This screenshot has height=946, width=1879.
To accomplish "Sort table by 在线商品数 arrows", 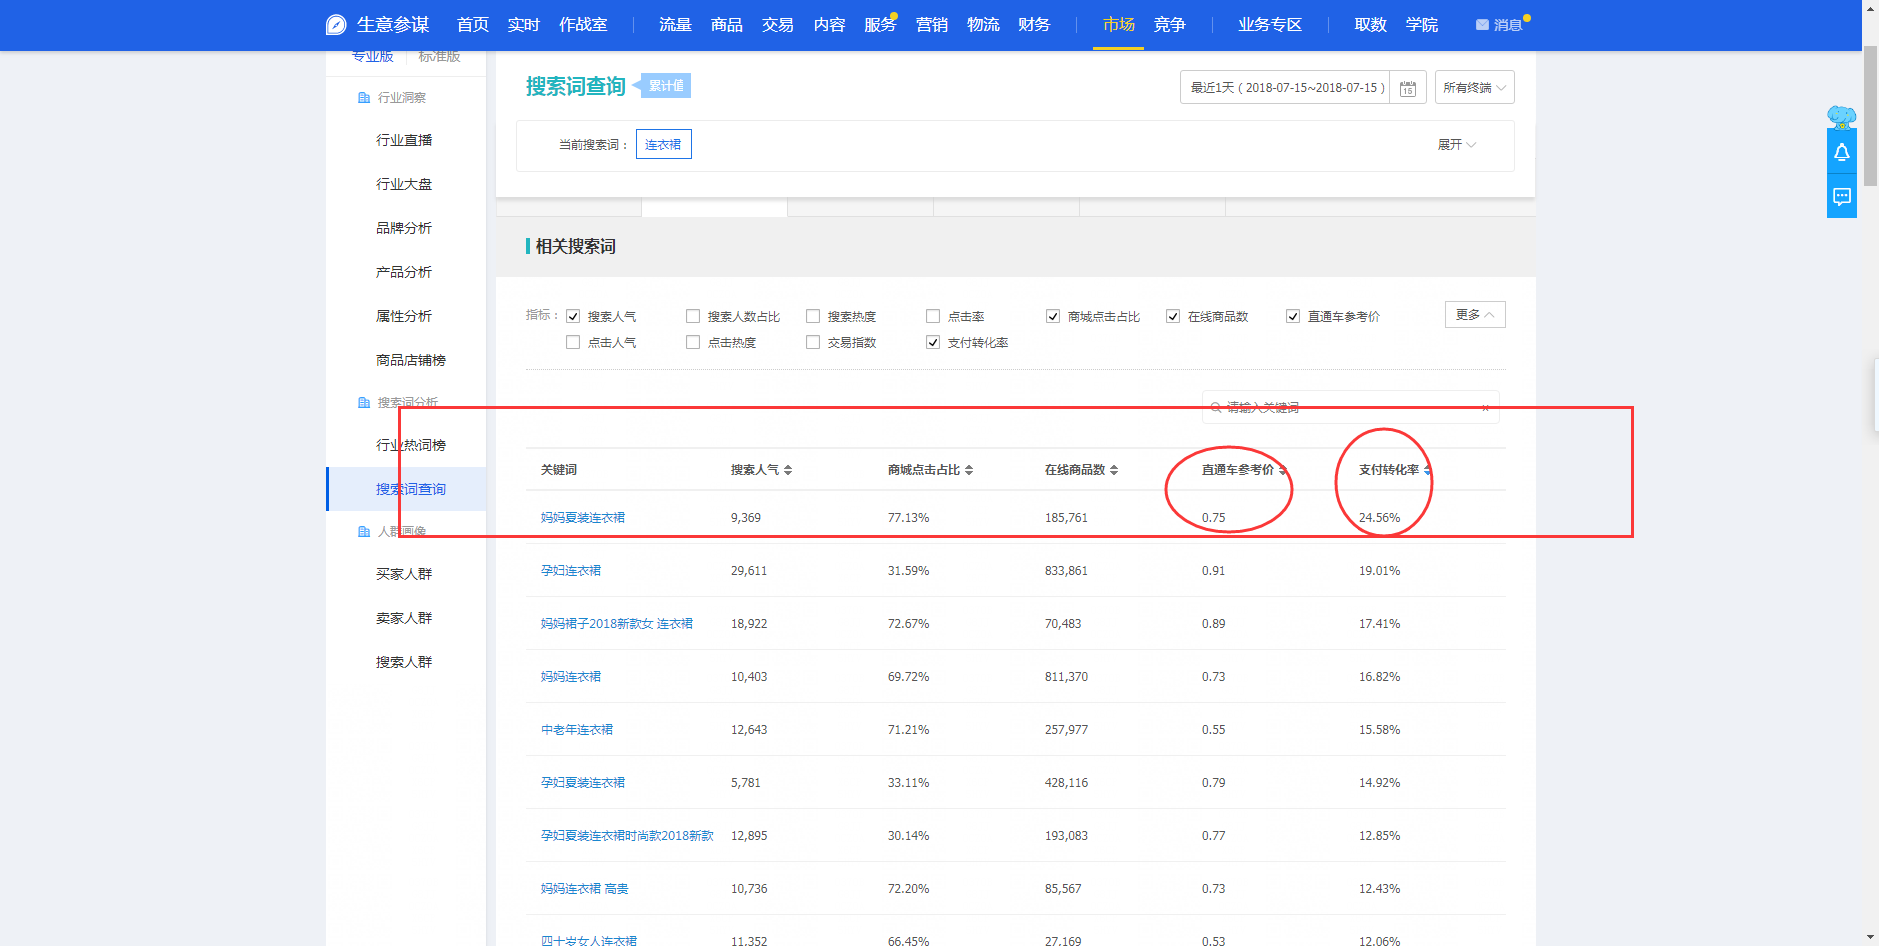I will point(1114,470).
